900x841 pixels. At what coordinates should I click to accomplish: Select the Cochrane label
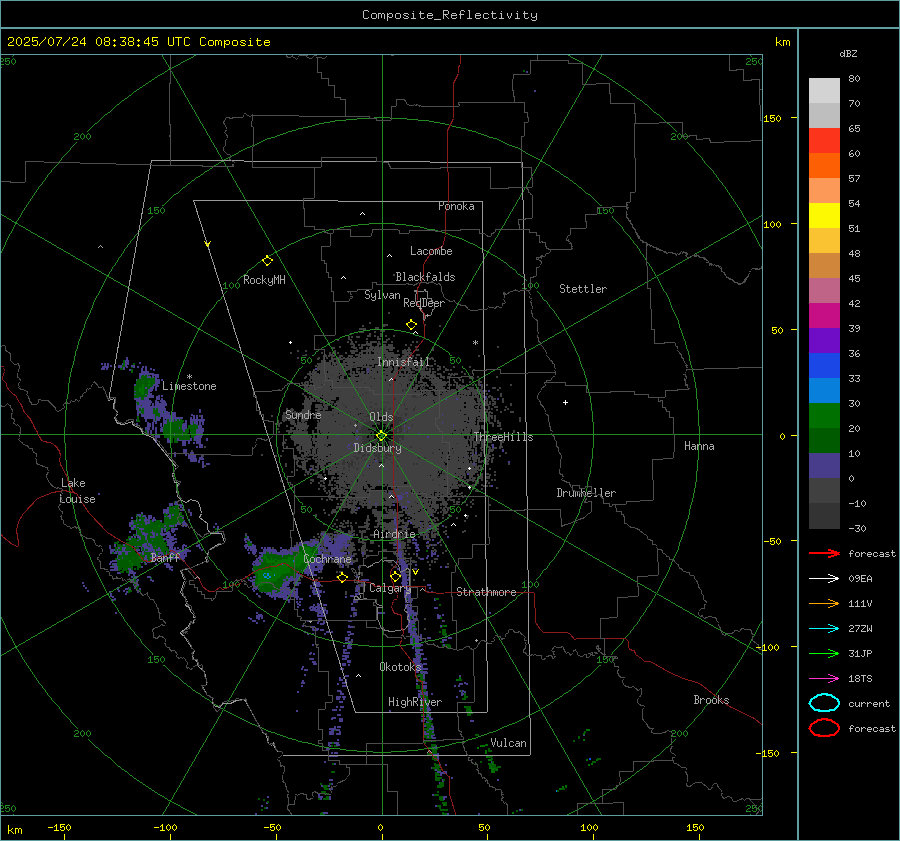point(327,559)
